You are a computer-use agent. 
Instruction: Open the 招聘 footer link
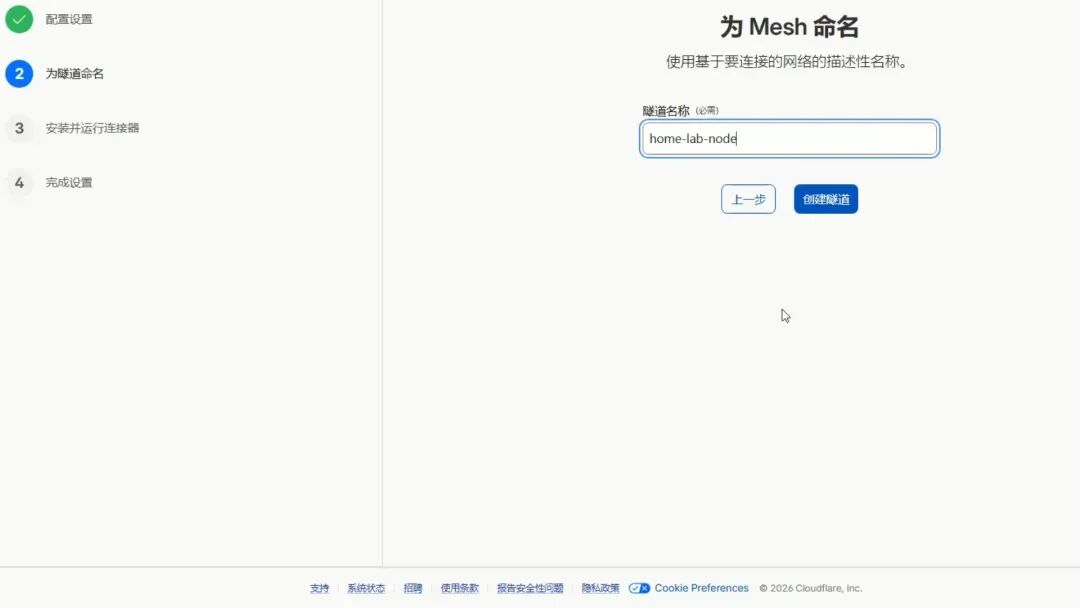(x=413, y=588)
